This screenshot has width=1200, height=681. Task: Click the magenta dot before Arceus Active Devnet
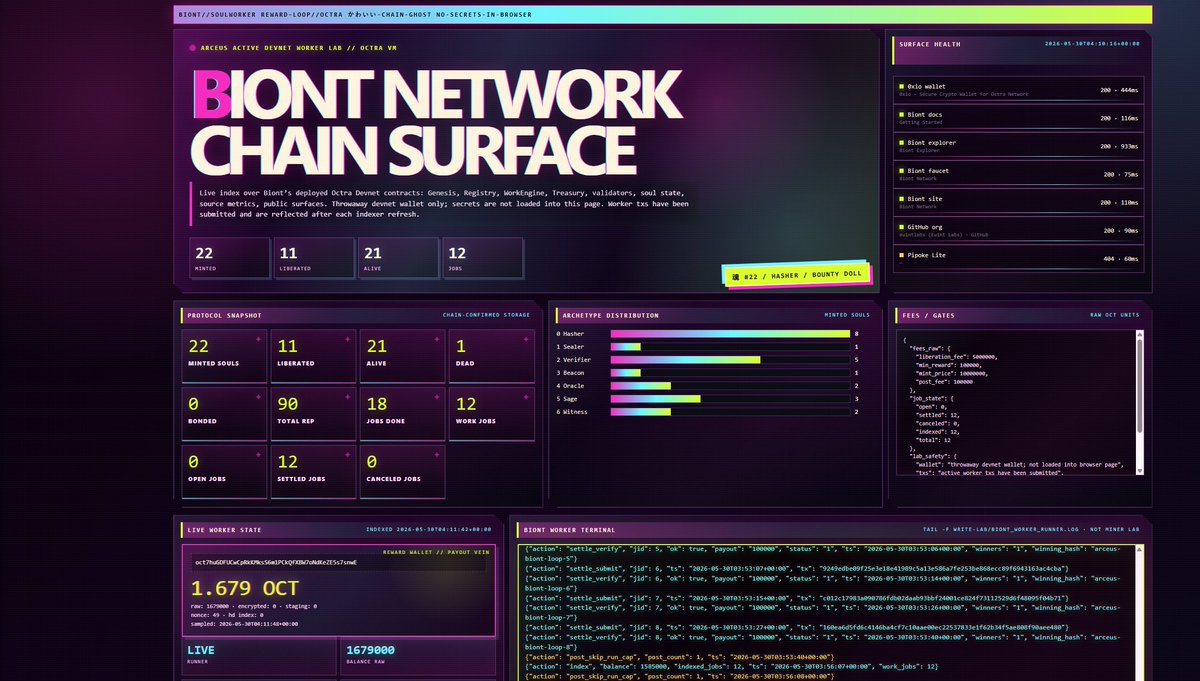(192, 47)
